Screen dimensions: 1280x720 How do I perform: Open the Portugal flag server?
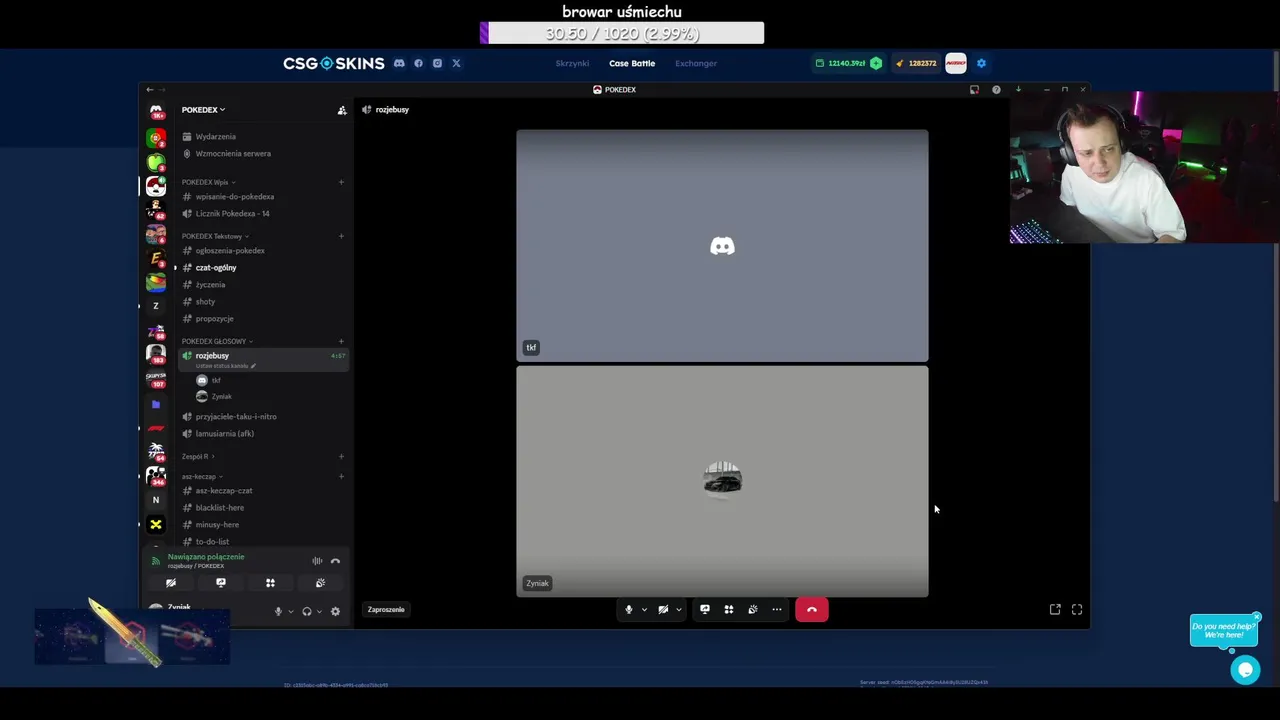[x=156, y=137]
